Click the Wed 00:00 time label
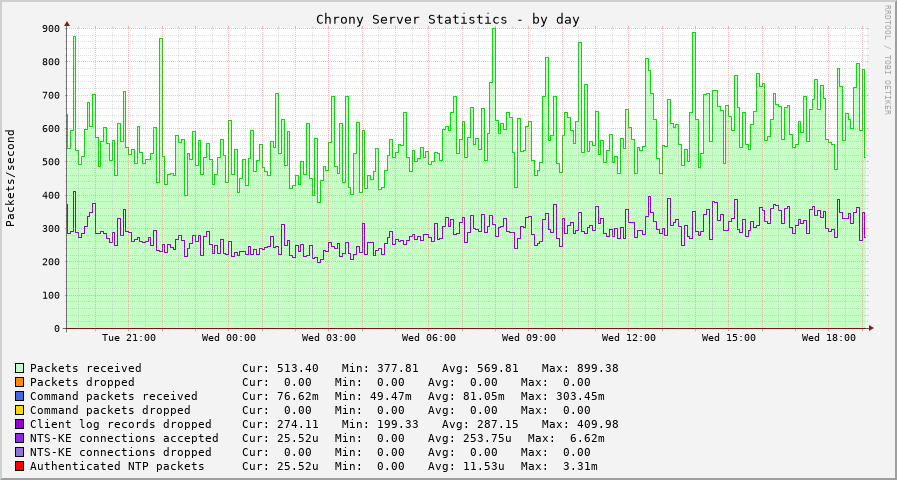 tap(229, 338)
